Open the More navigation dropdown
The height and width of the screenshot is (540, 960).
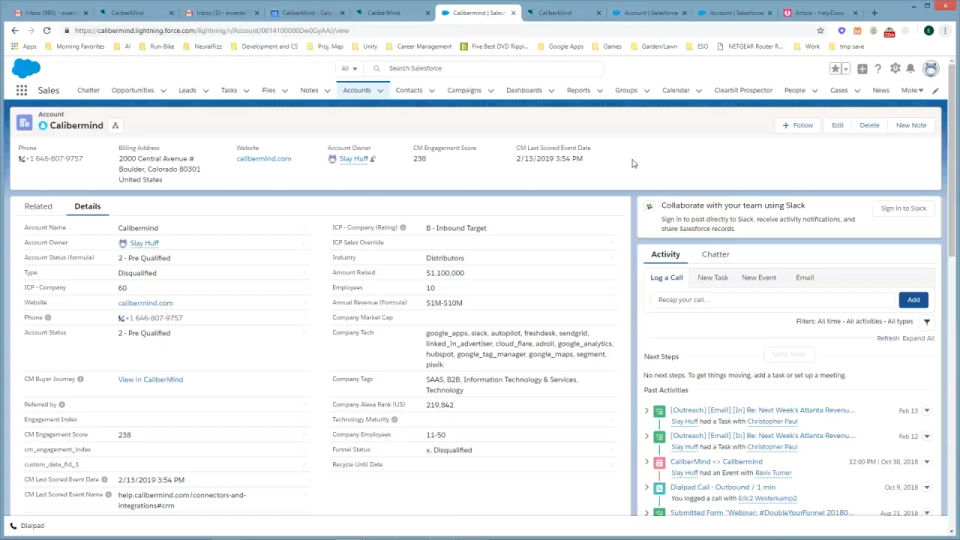(x=911, y=90)
